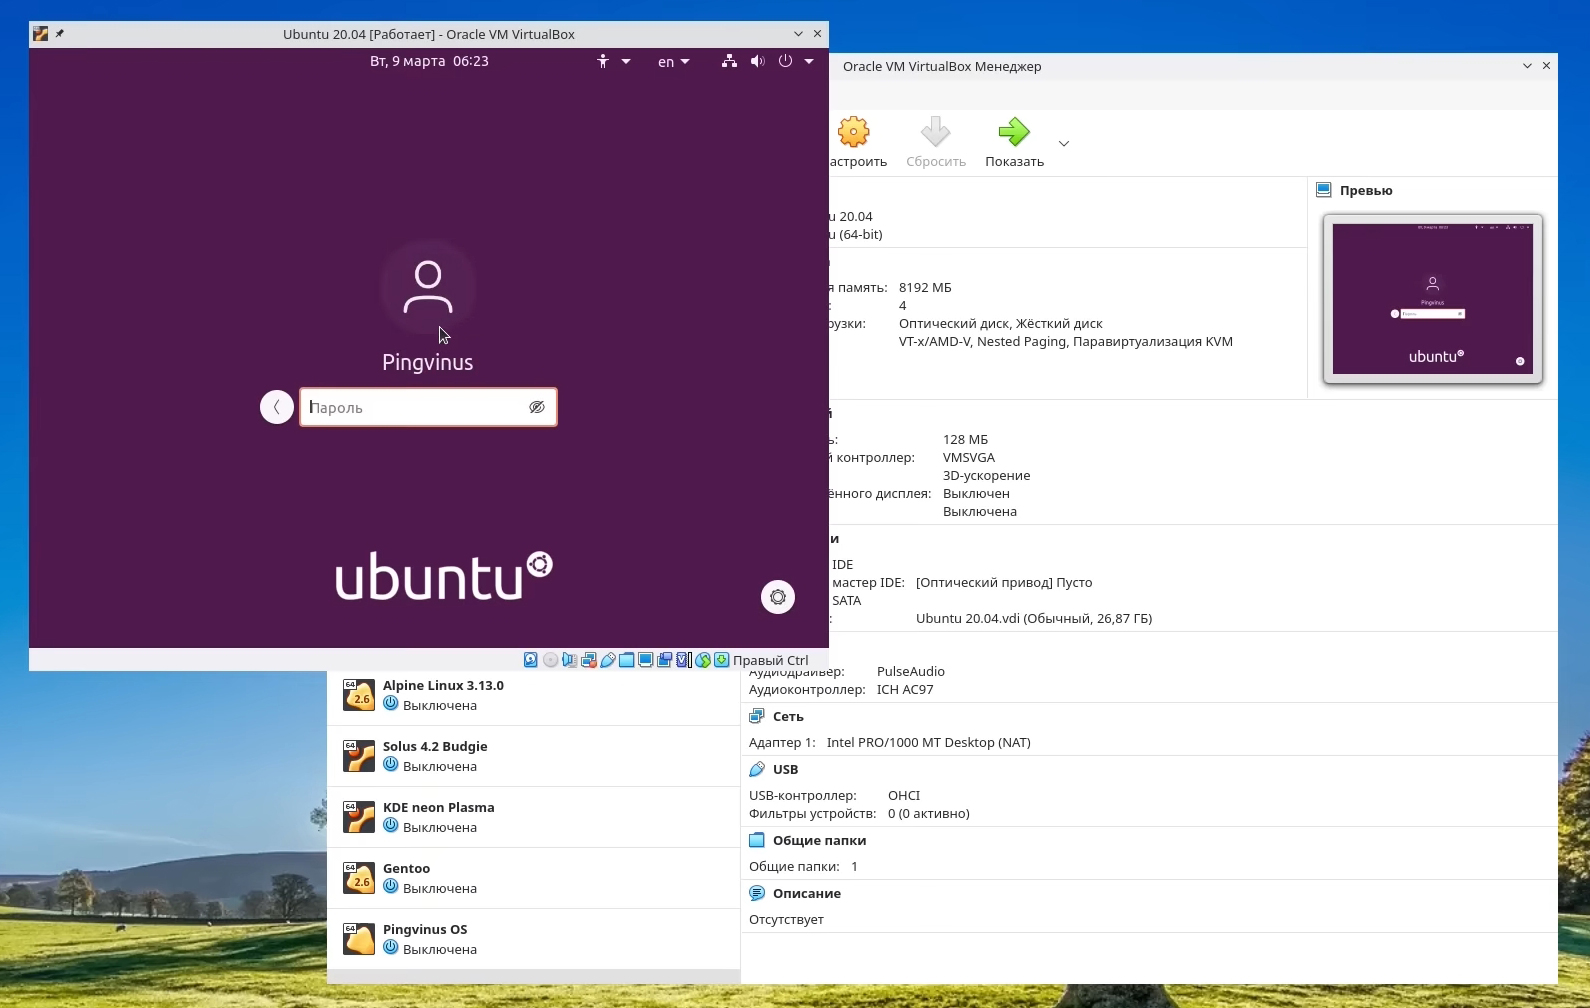The image size is (1590, 1008).
Task: Click the horizontal scrollbar under VM list
Action: point(533,976)
